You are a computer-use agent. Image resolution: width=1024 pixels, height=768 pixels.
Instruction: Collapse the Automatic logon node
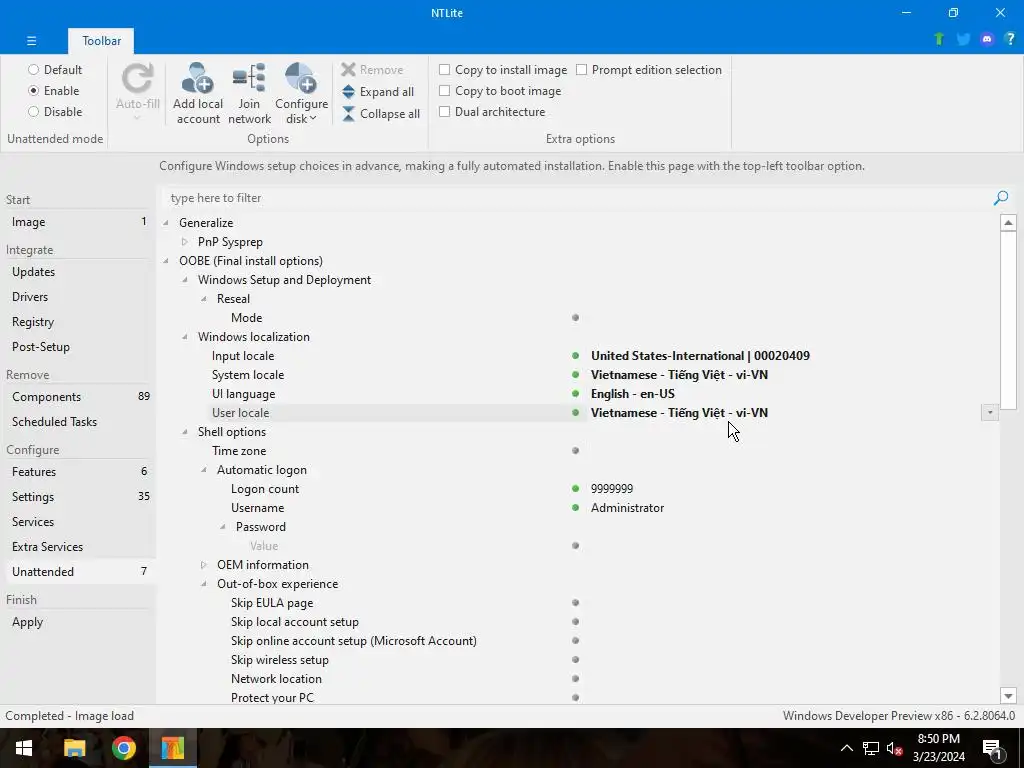204,470
